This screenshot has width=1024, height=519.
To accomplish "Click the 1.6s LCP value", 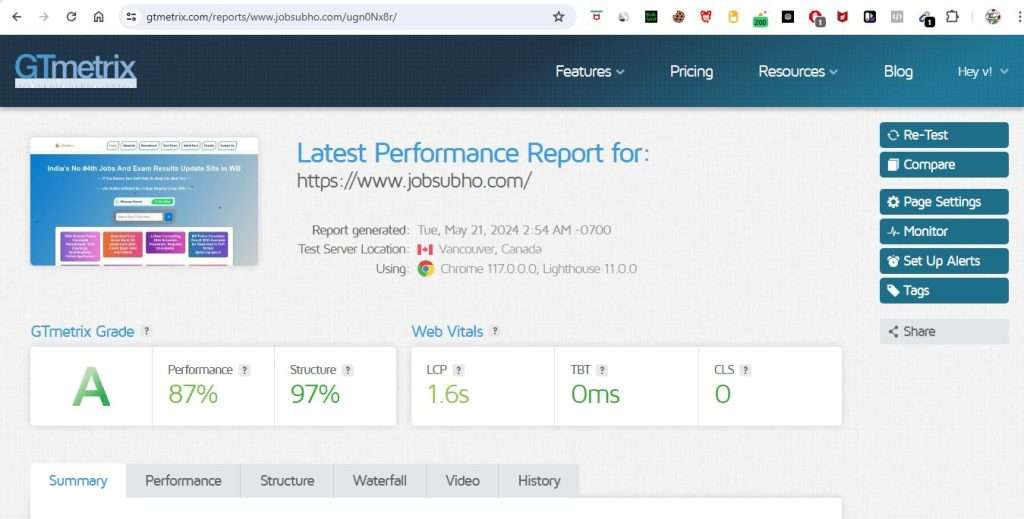I will point(448,394).
